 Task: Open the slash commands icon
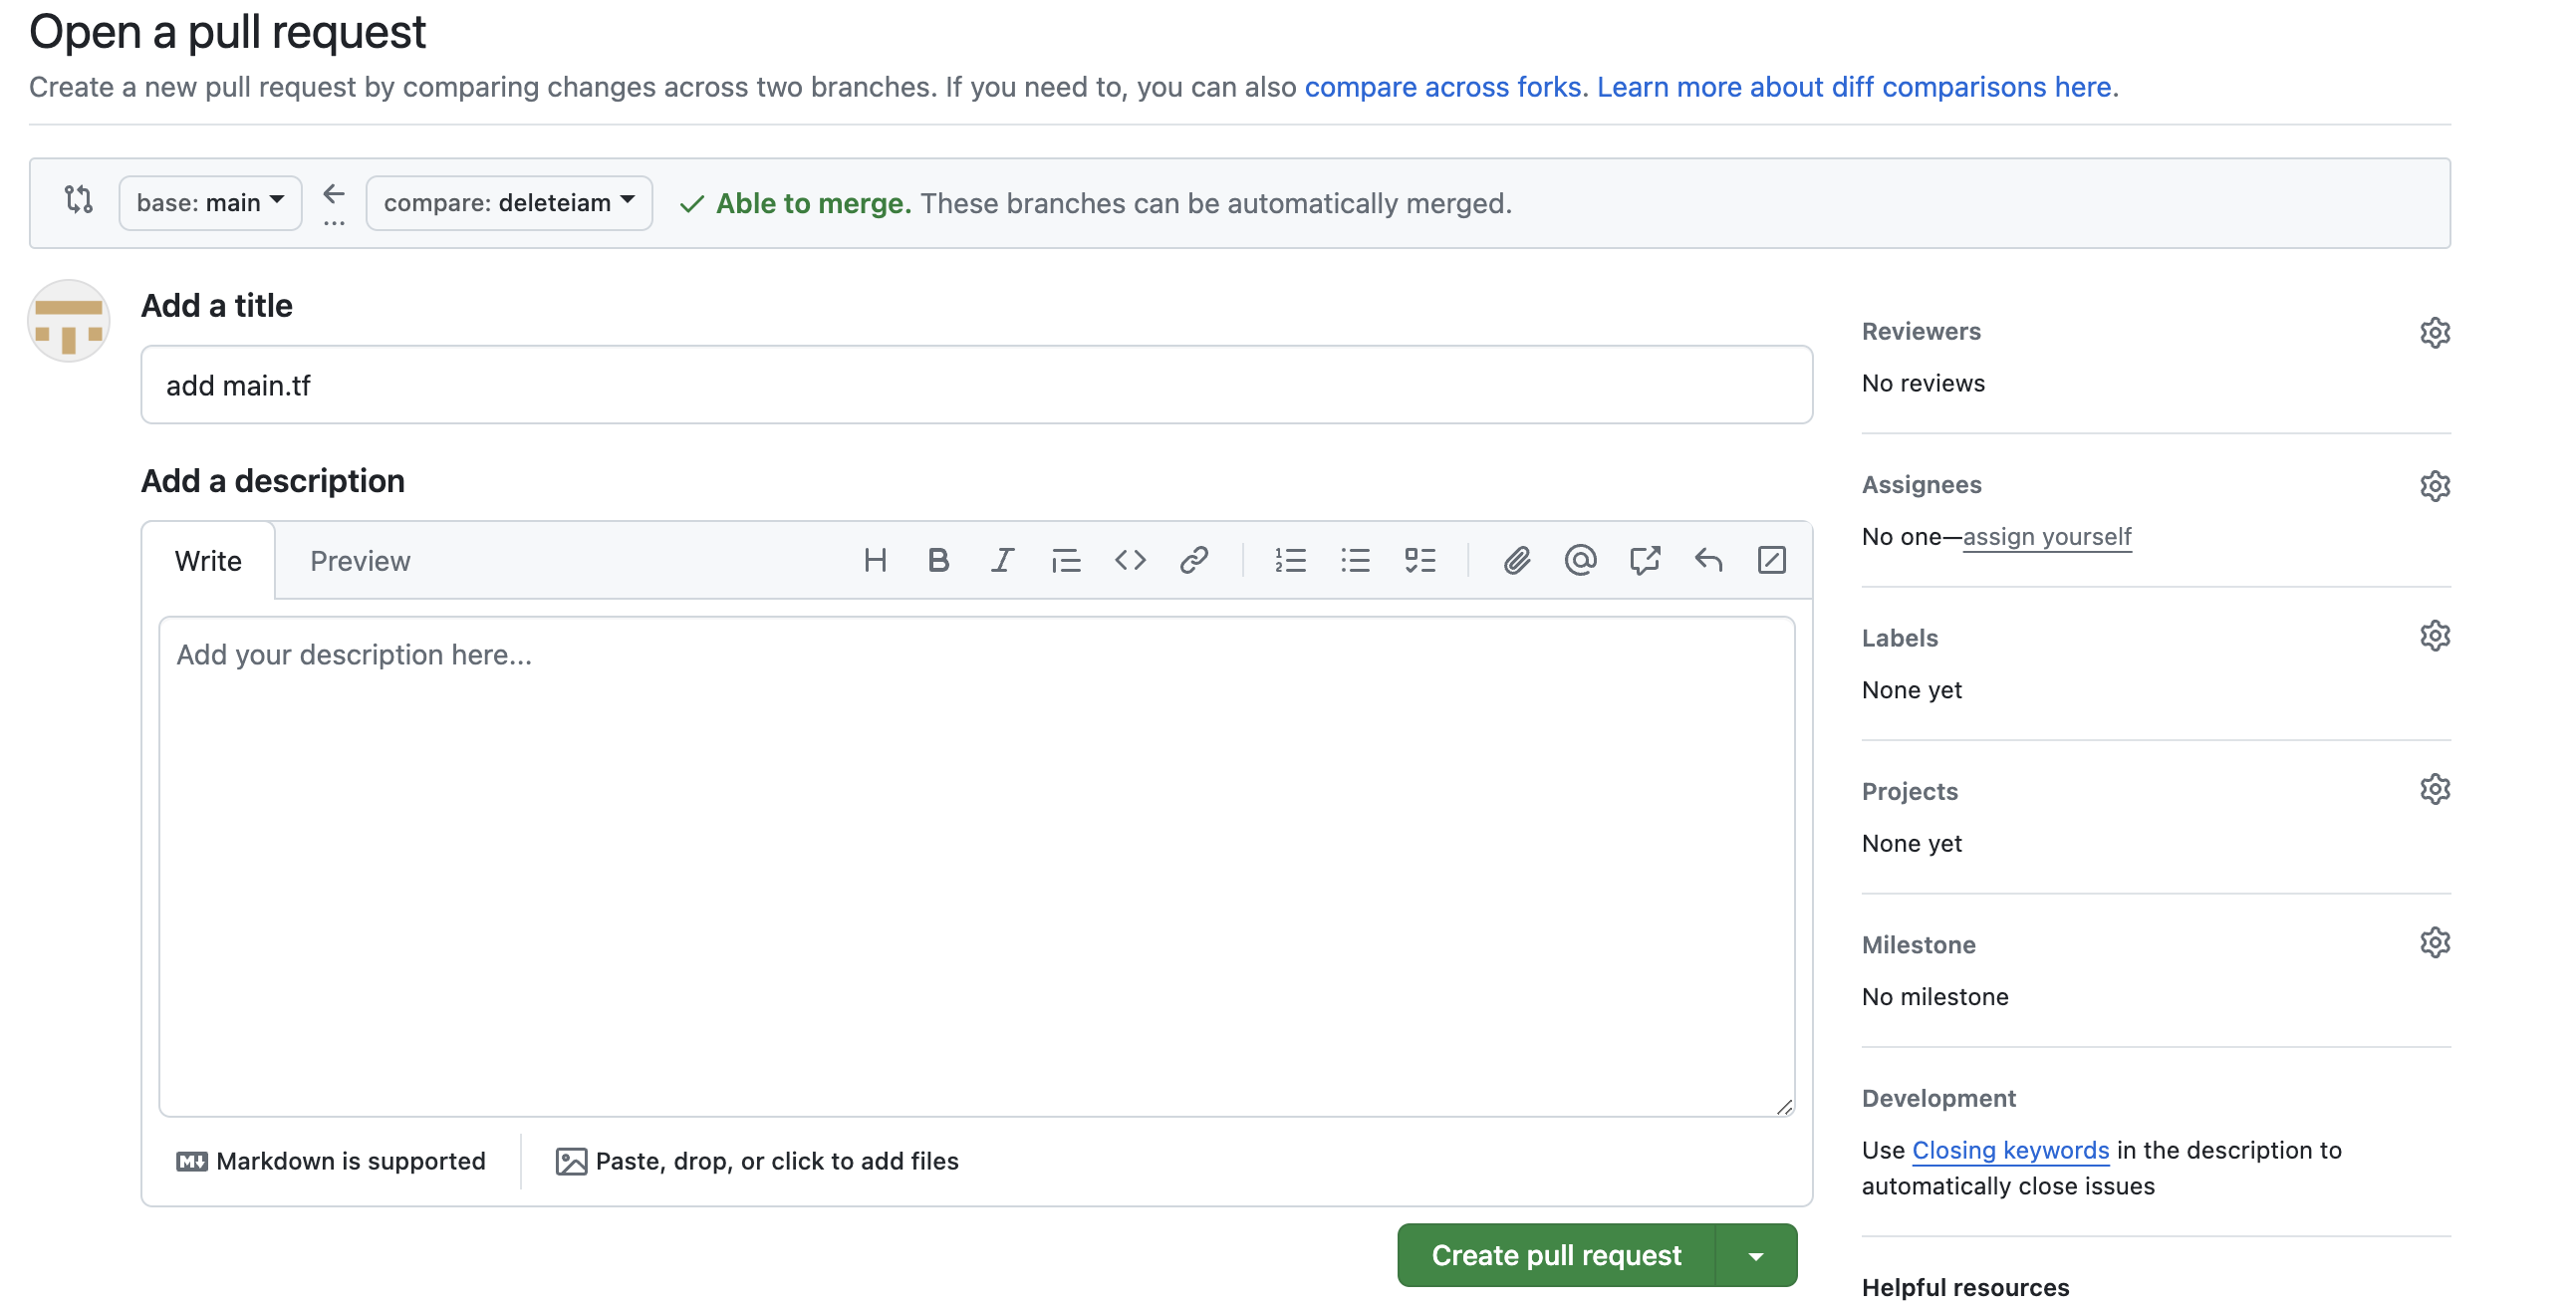pos(1771,560)
